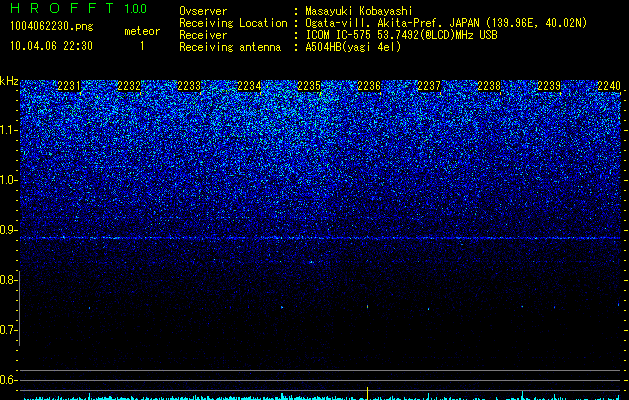Click the kHz axis unit label
Viewport: 629px width, 400px height.
point(9,81)
